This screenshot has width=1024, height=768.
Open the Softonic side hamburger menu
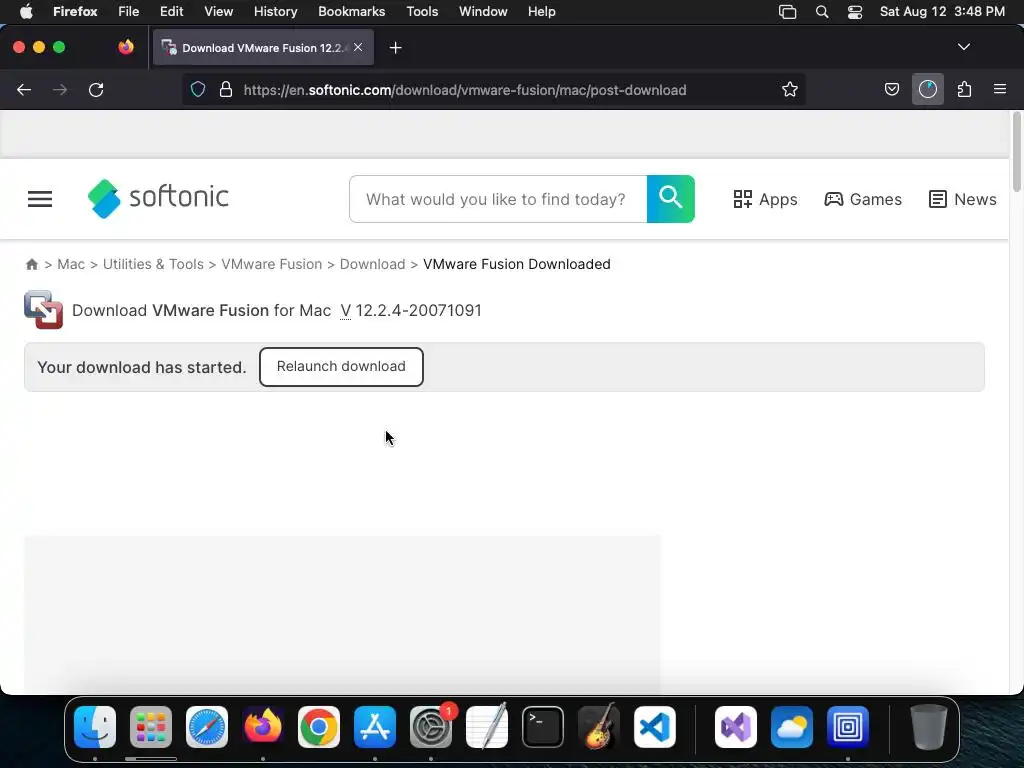[x=40, y=199]
